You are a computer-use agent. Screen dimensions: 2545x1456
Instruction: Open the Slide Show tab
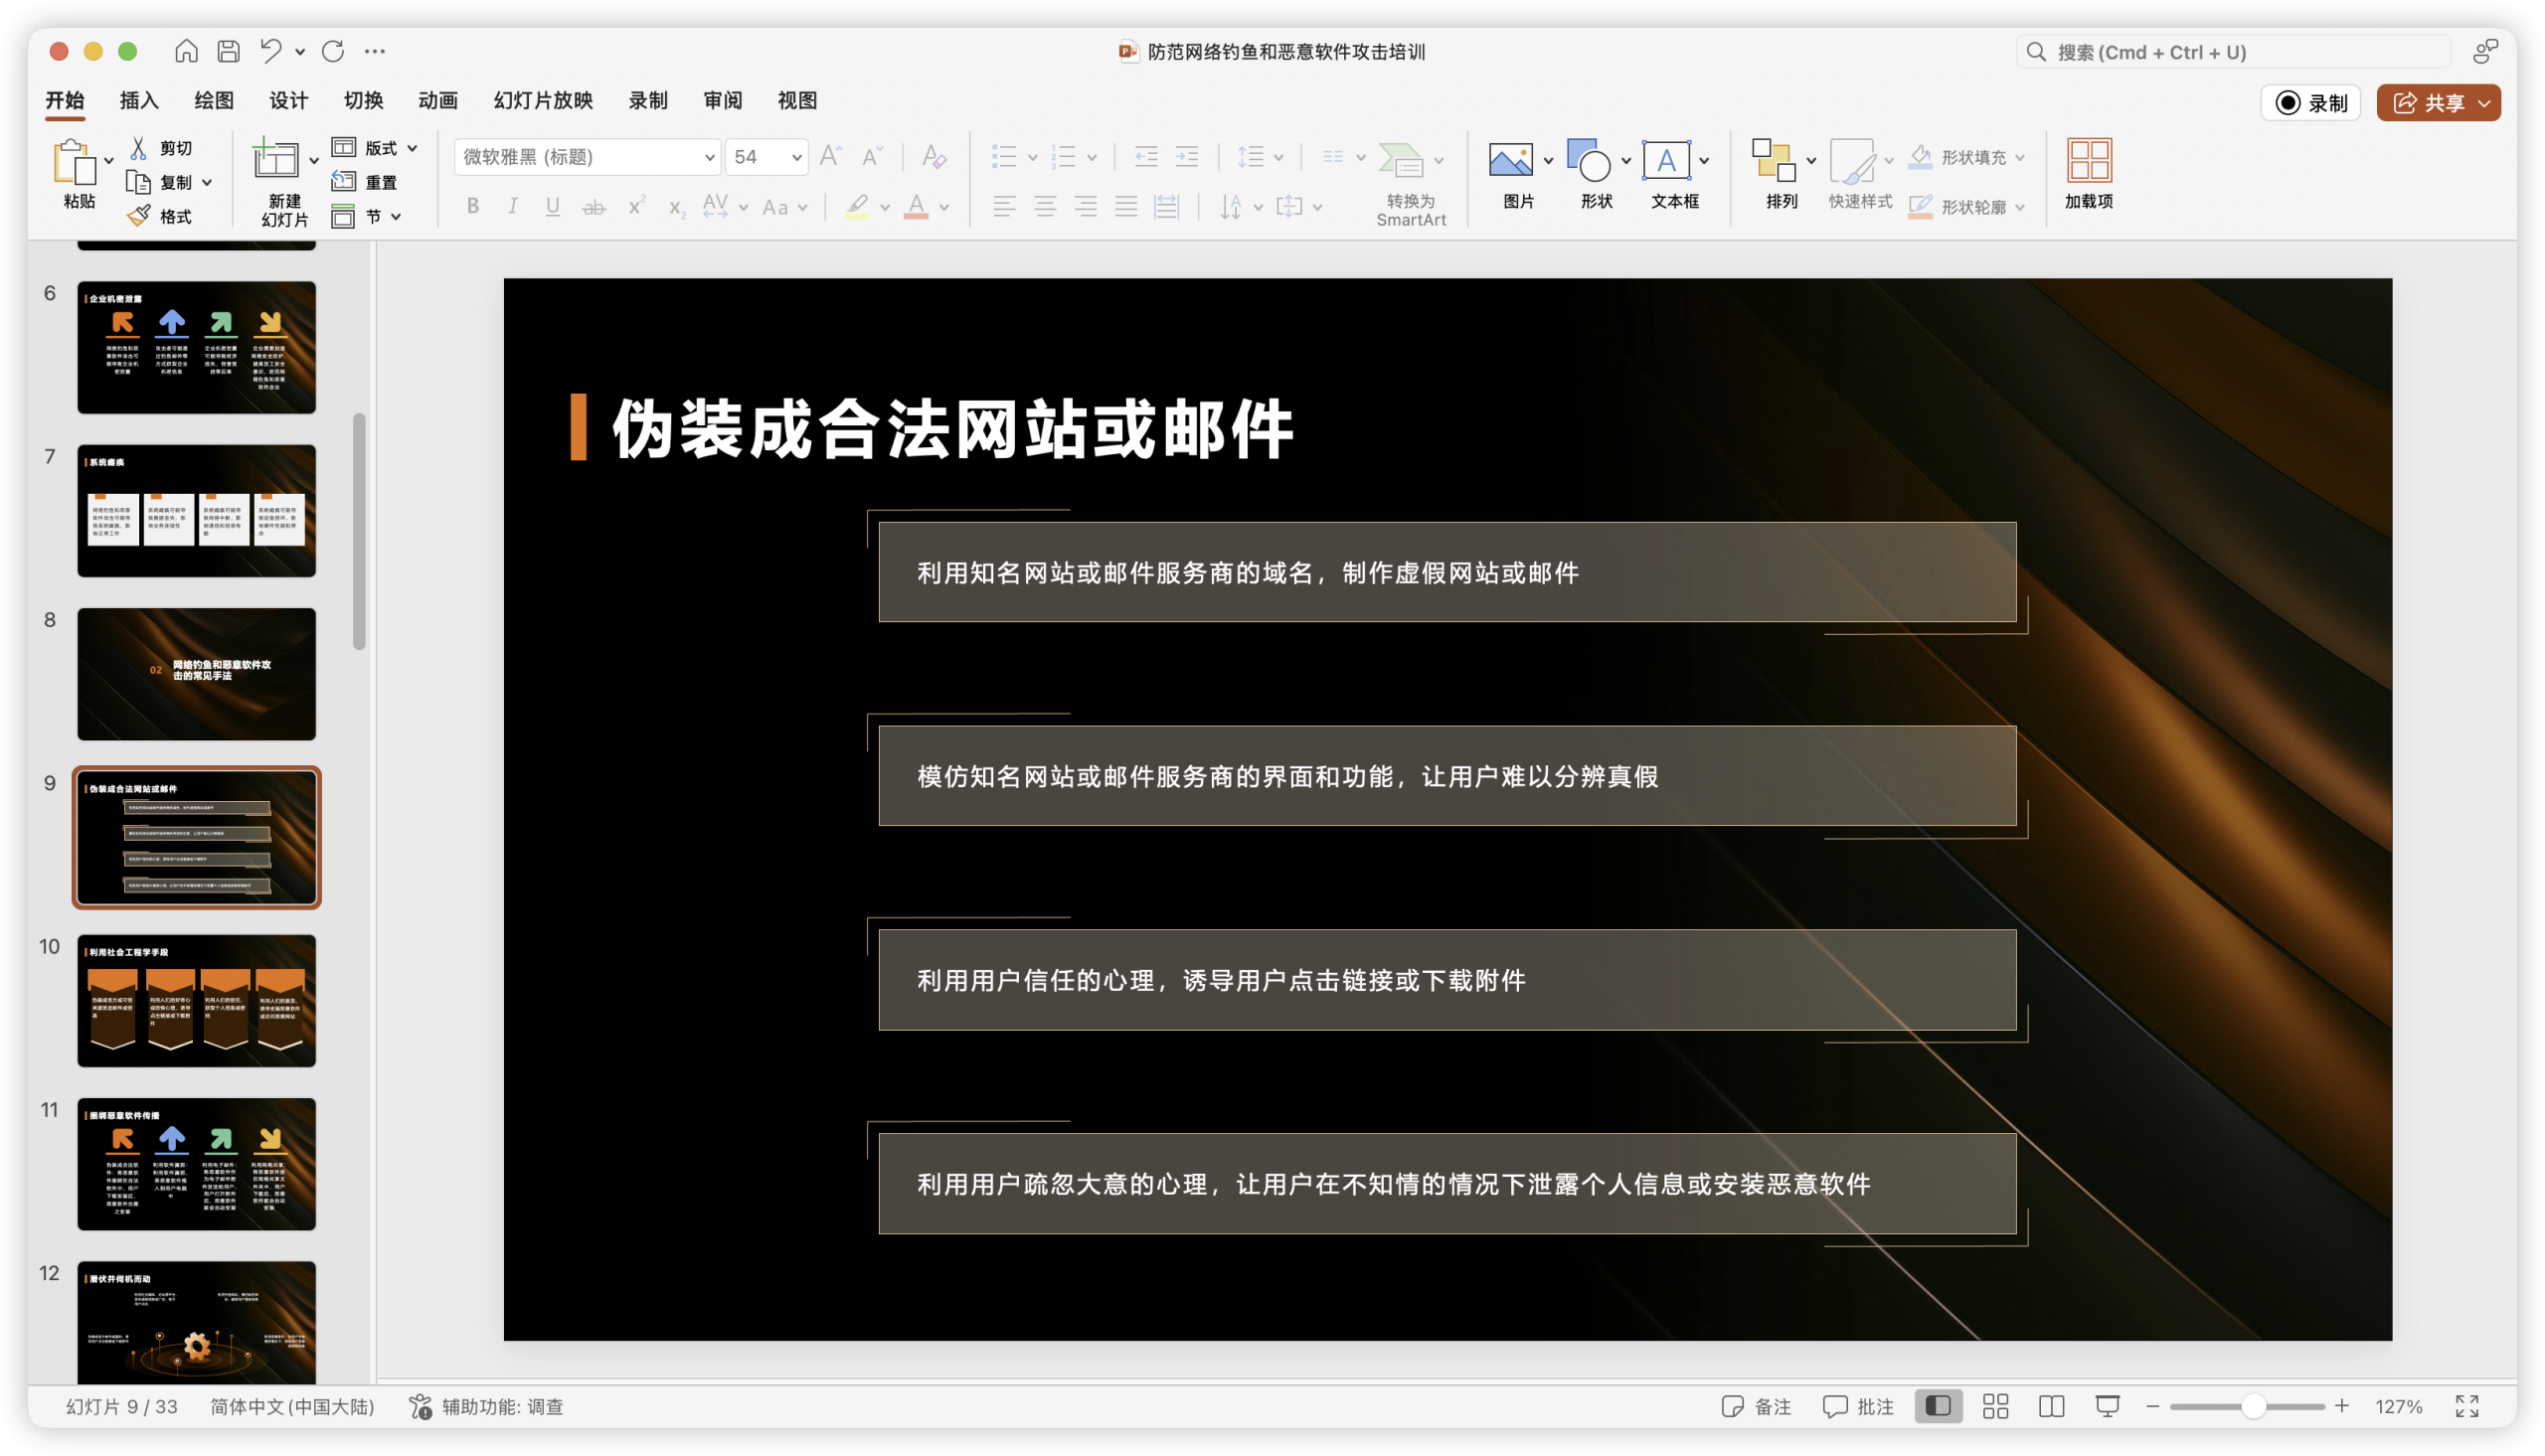coord(543,100)
